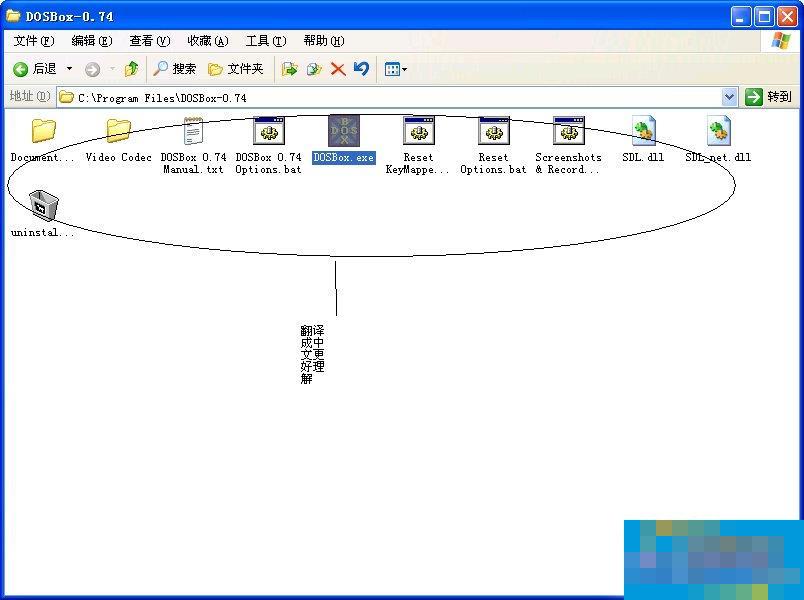Click the Undo toolbar icon
The width and height of the screenshot is (804, 600).
click(361, 69)
